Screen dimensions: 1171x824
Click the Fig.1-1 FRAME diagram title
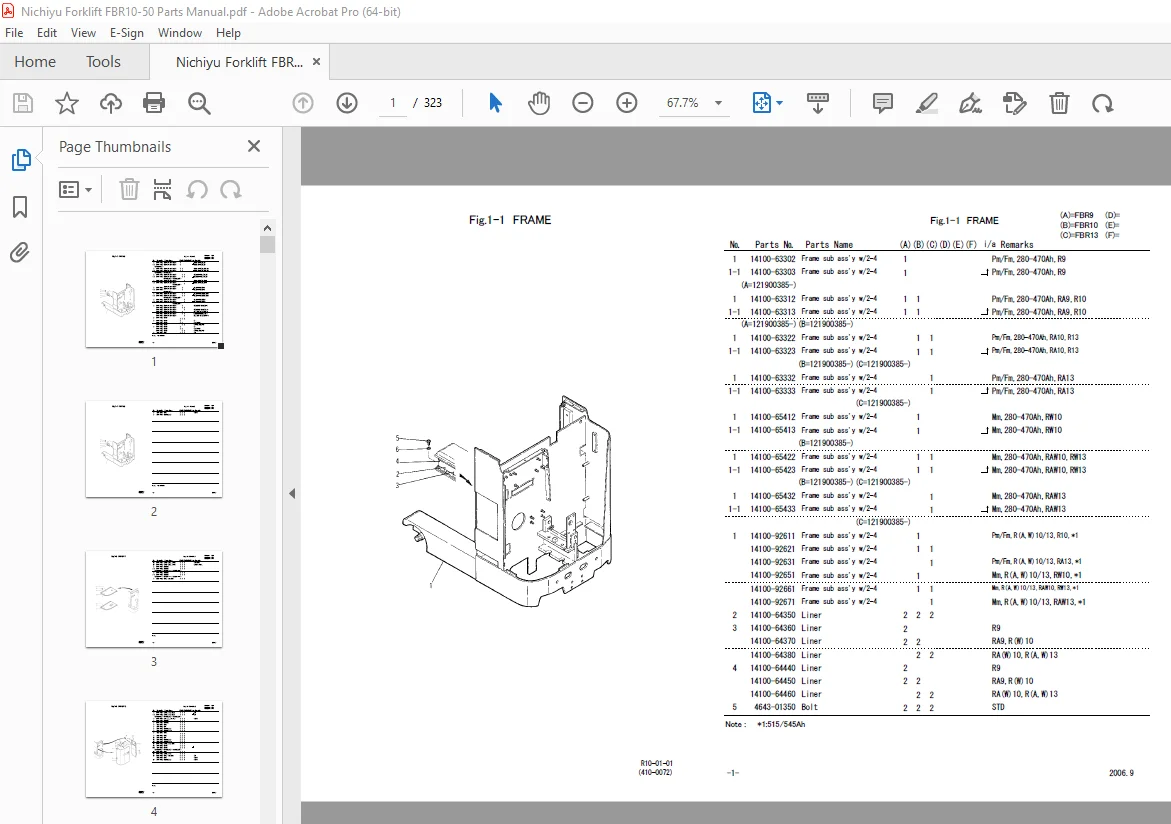pos(510,220)
